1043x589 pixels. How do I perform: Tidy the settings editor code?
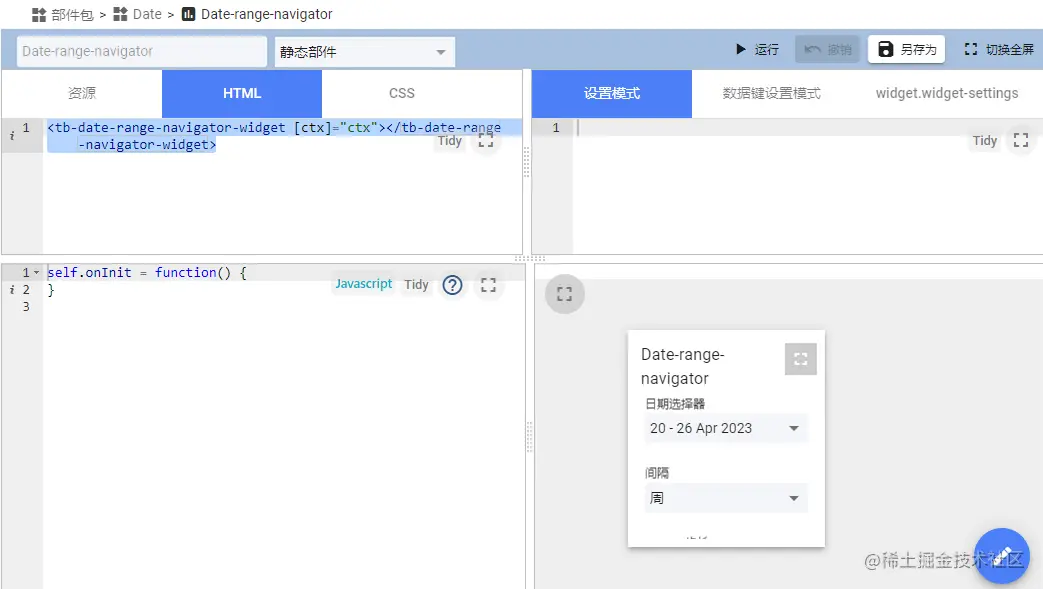(x=984, y=141)
